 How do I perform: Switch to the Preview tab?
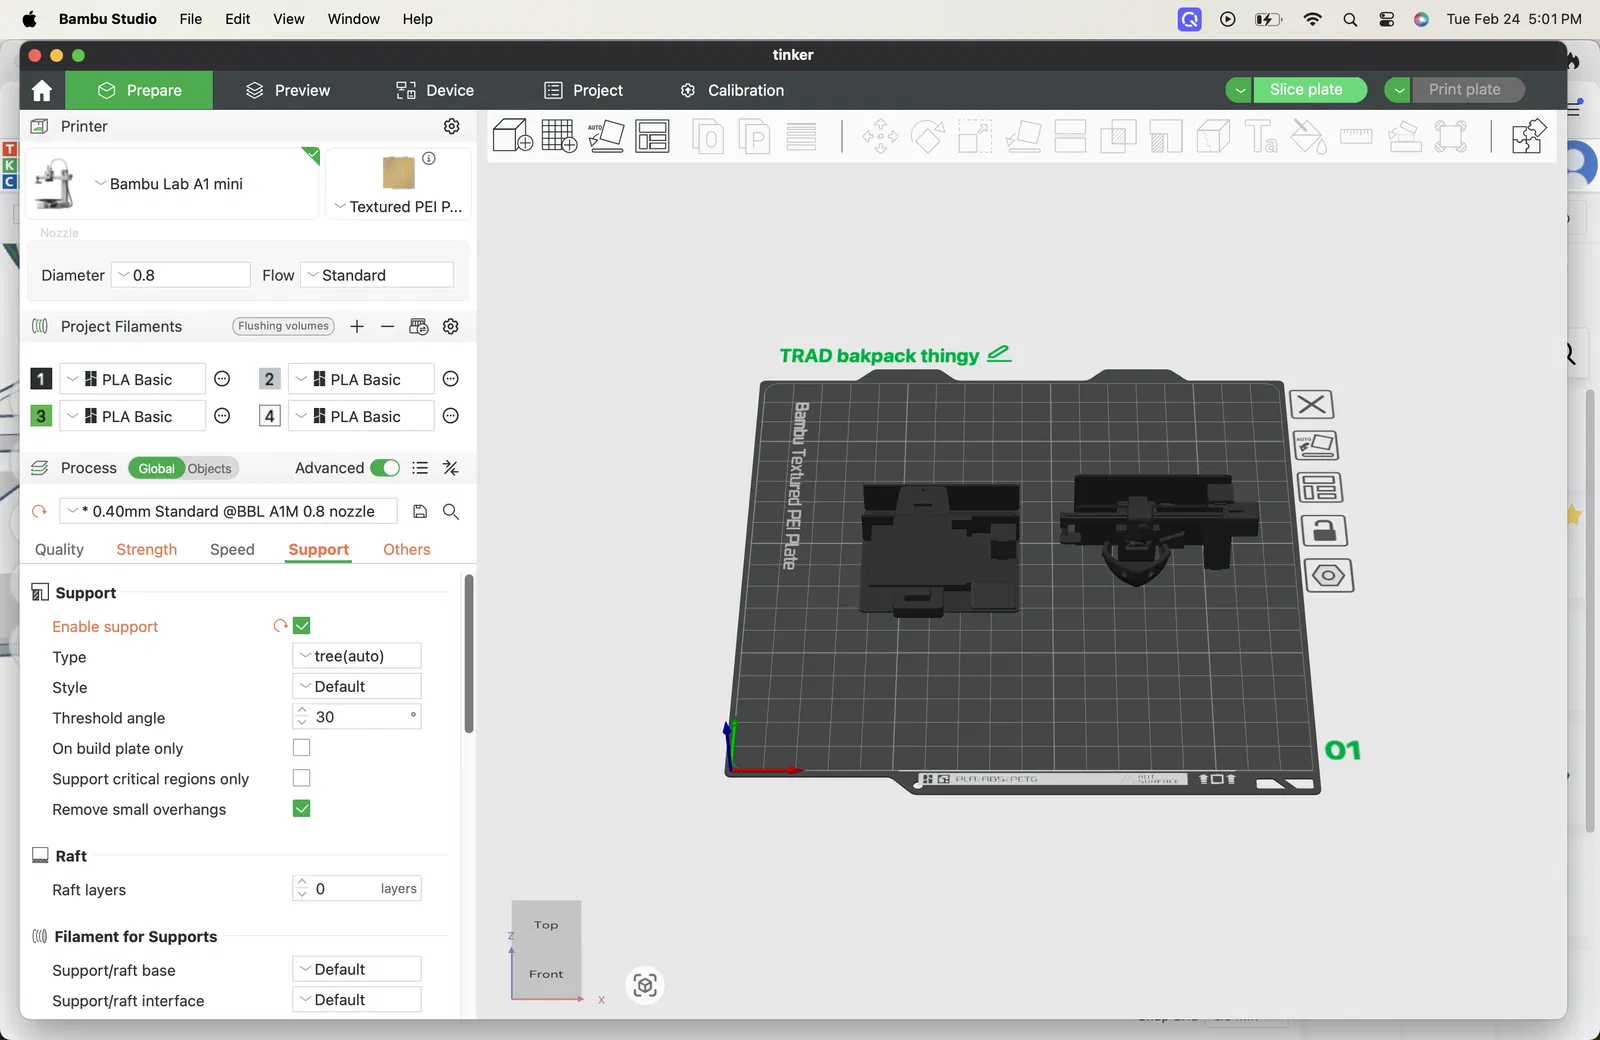(x=288, y=90)
